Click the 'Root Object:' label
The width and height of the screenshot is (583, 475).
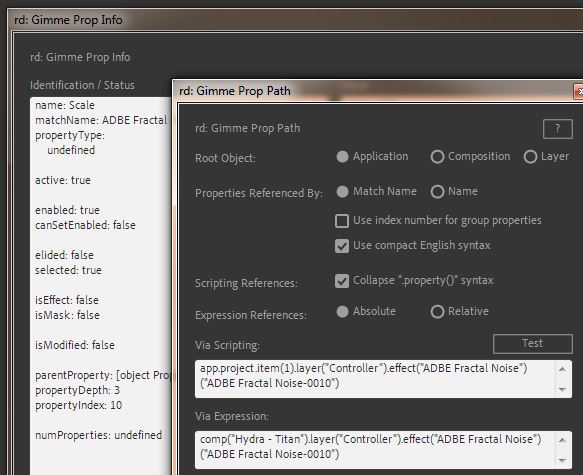225,158
